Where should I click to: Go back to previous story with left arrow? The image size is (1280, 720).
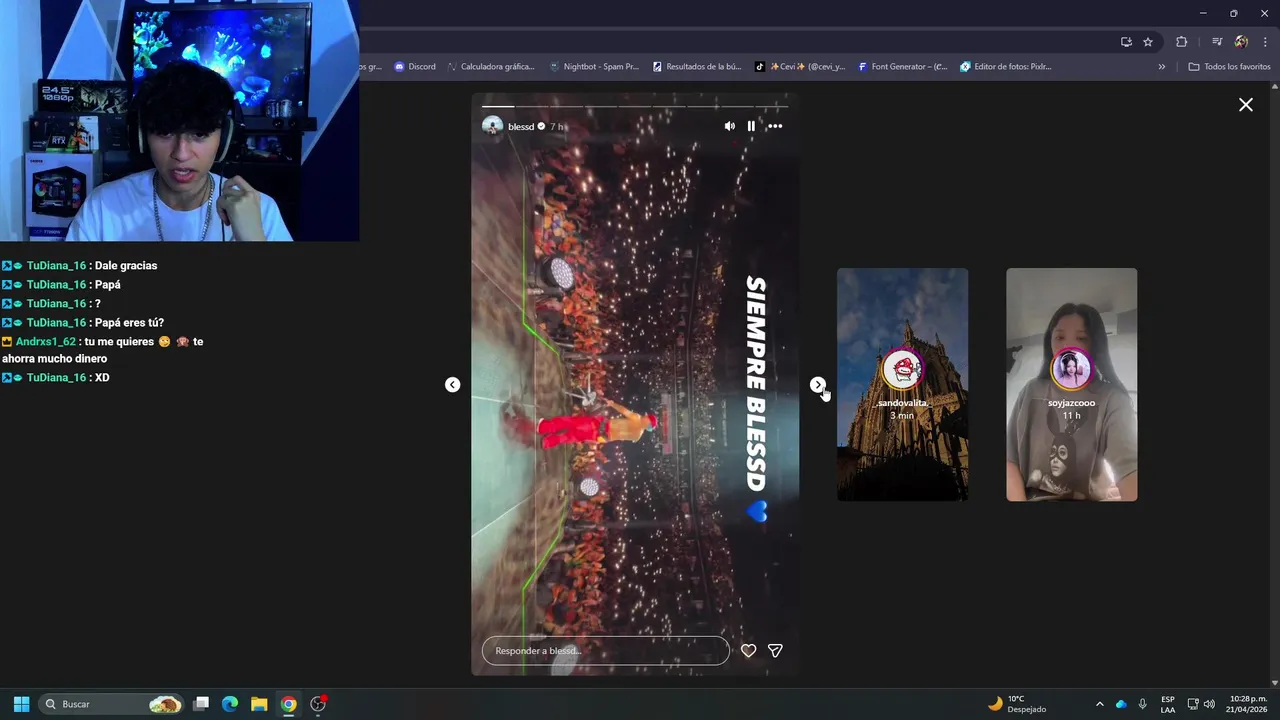[x=452, y=385]
